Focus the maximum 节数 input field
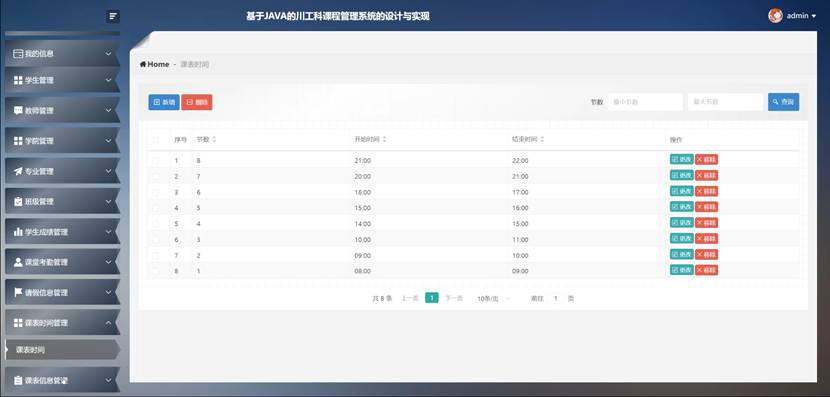Viewport: 830px width, 397px height. [x=725, y=102]
